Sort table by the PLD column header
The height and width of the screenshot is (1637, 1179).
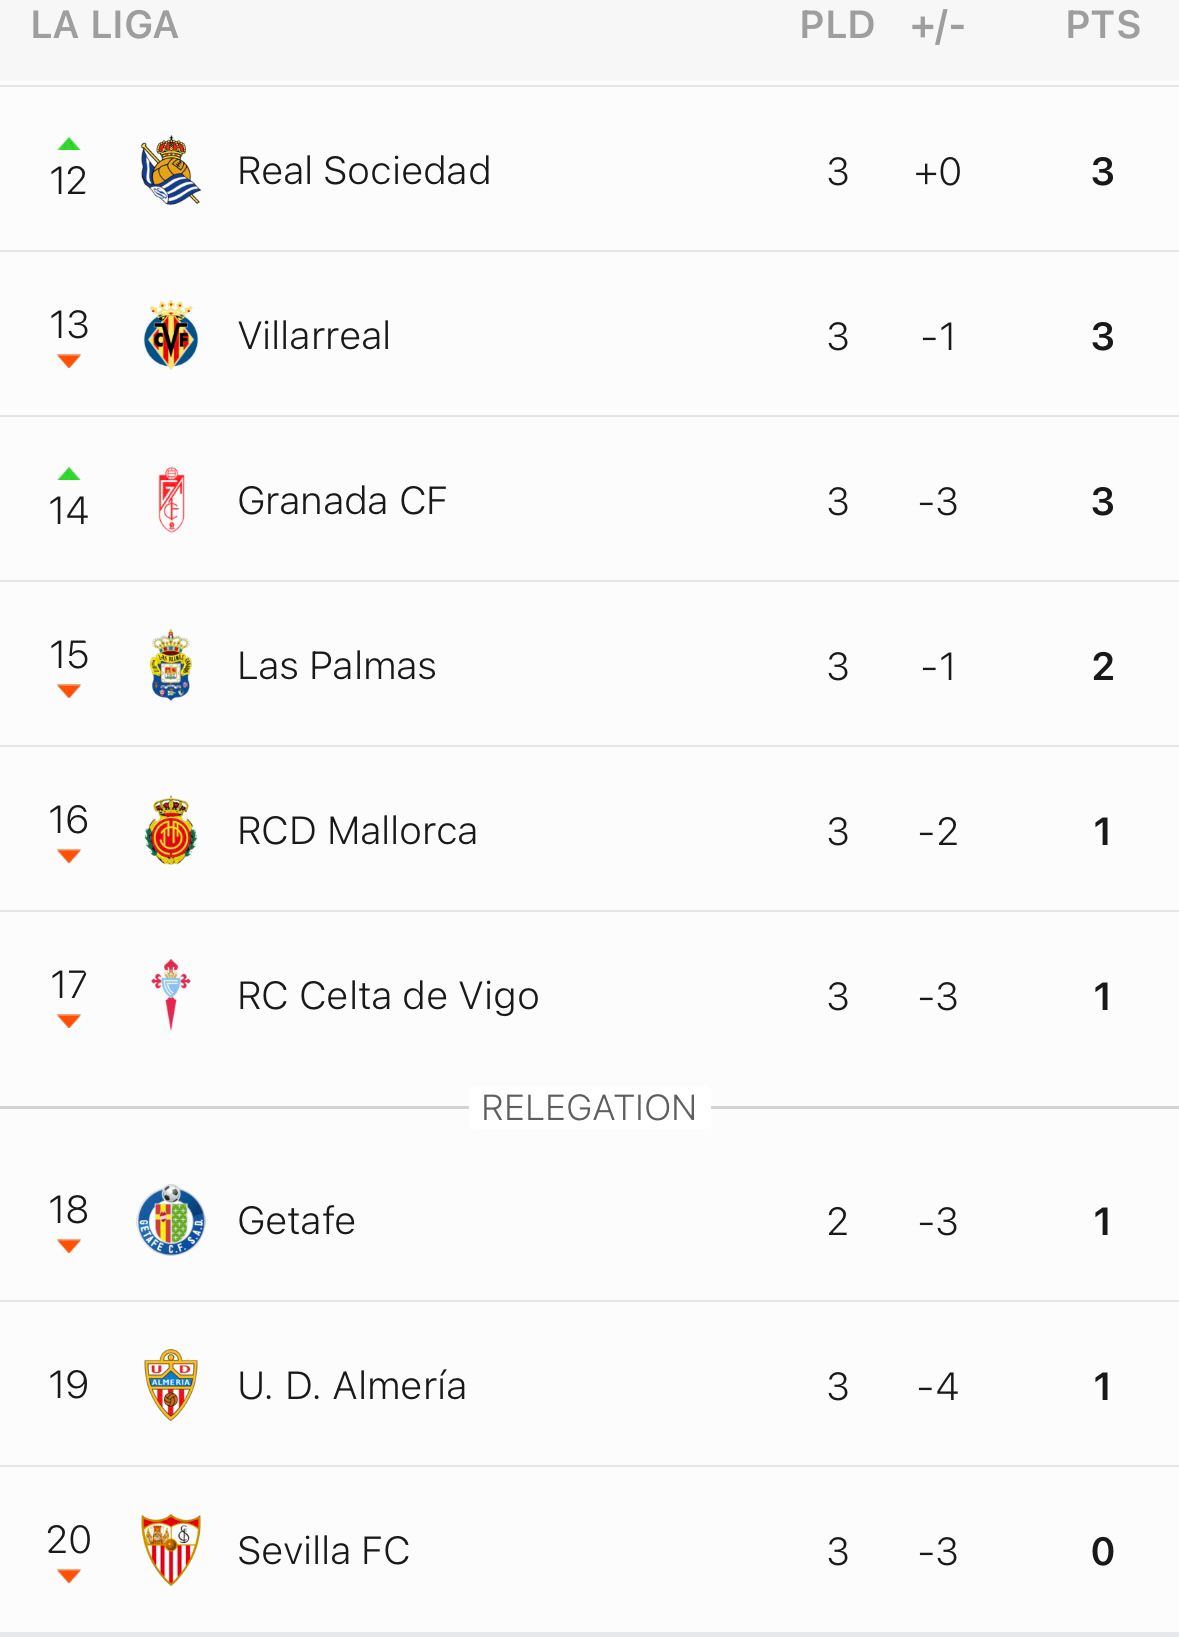837,25
